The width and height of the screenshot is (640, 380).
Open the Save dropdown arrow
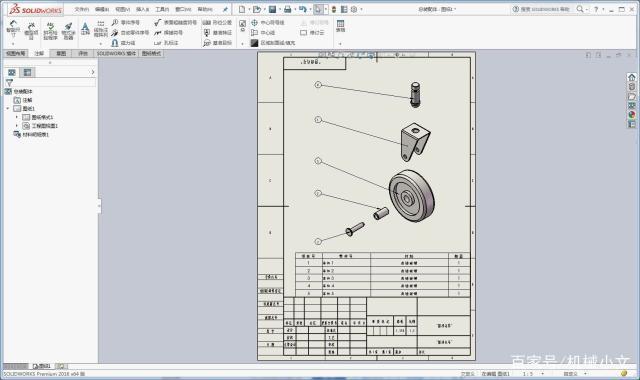pos(280,9)
